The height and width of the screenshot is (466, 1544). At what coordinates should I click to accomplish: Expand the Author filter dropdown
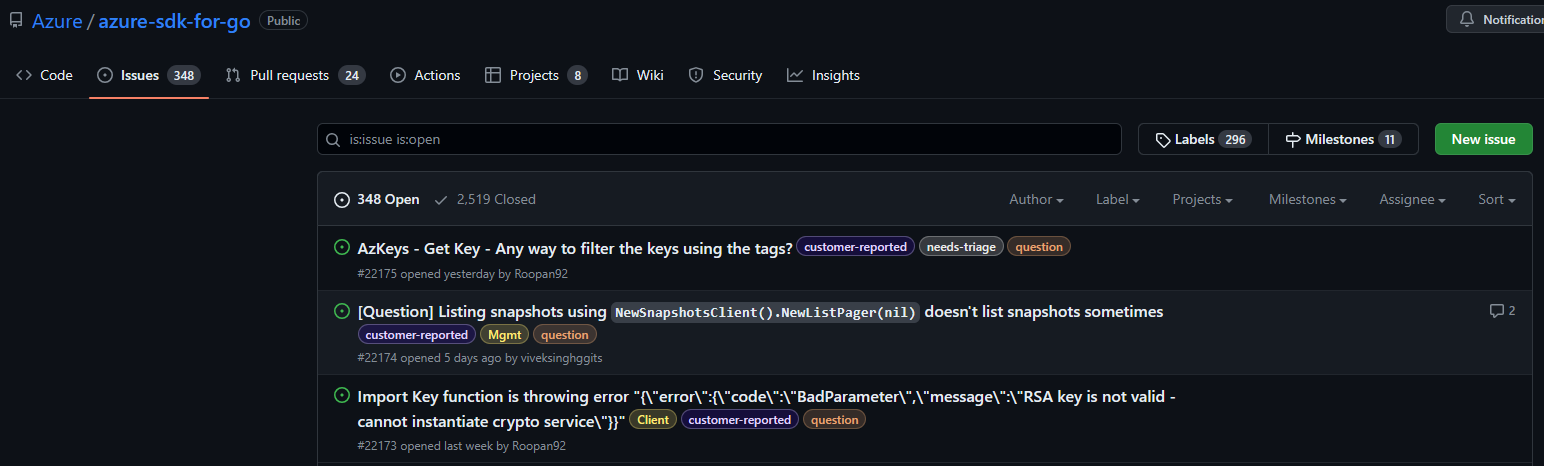[1036, 199]
